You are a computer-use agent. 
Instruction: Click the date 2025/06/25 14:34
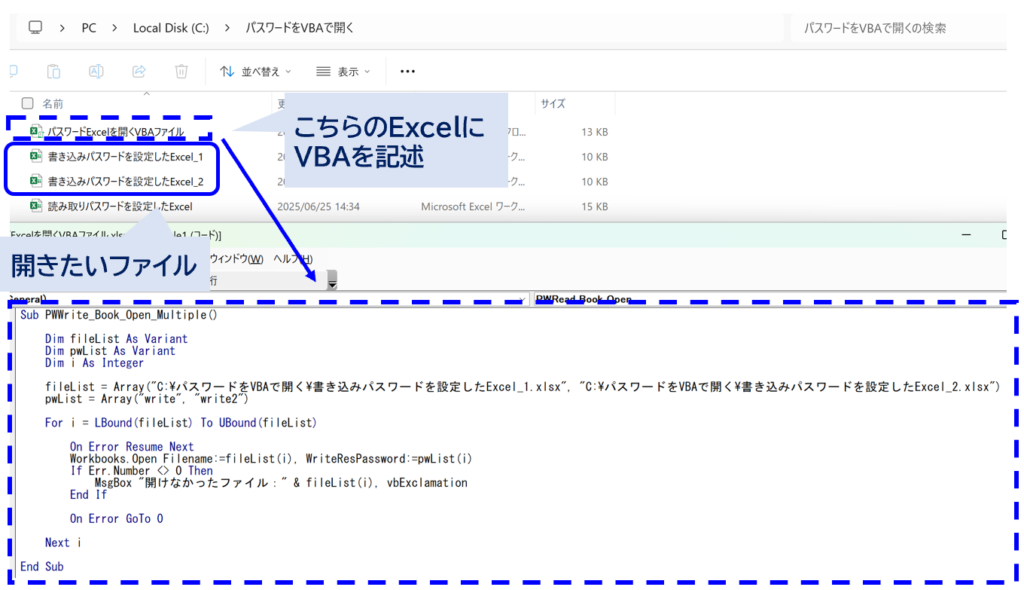point(318,206)
